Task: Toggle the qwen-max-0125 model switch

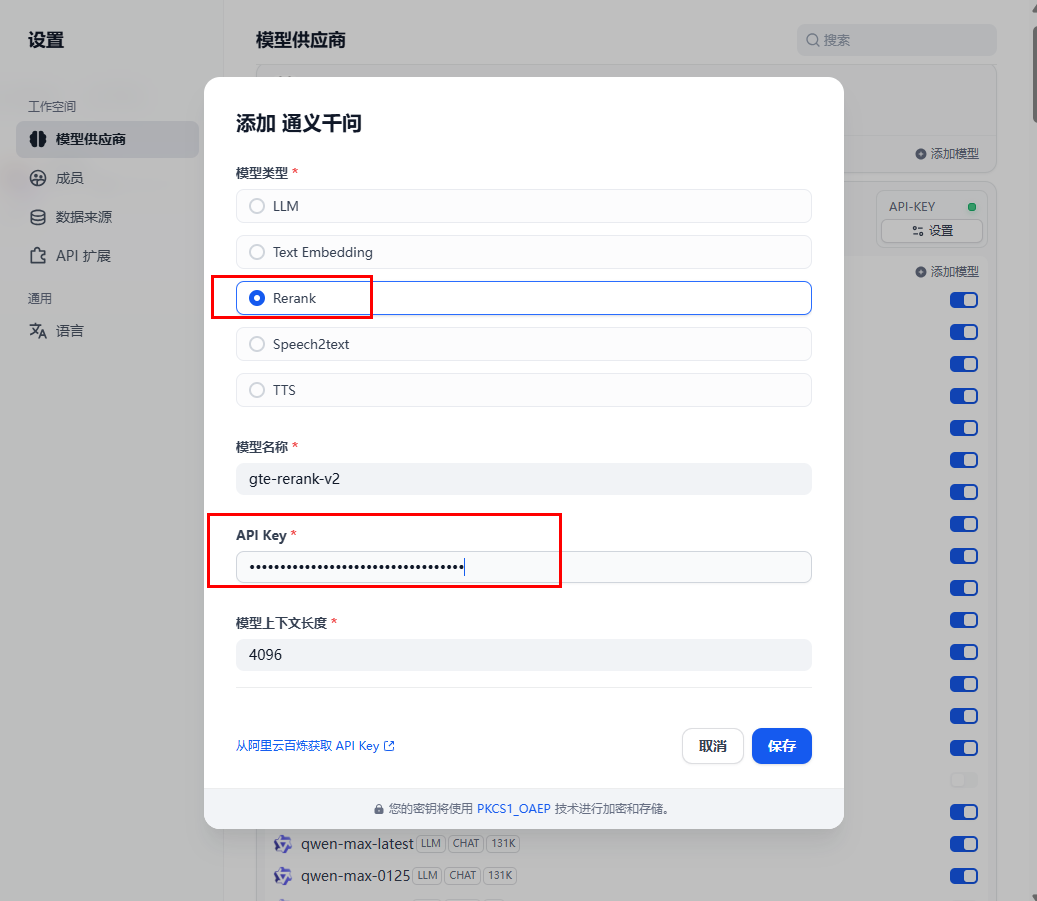Action: pos(964,876)
